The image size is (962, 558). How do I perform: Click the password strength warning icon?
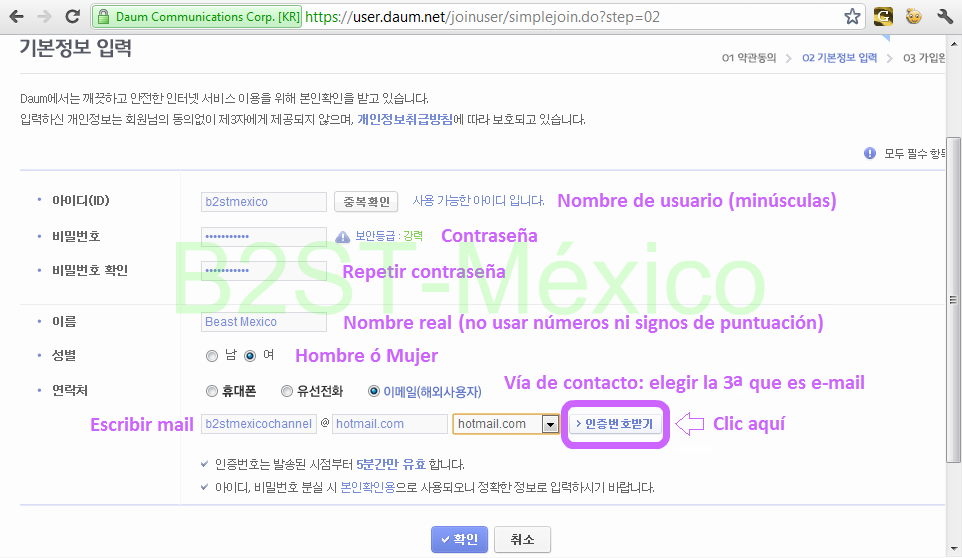(x=342, y=237)
